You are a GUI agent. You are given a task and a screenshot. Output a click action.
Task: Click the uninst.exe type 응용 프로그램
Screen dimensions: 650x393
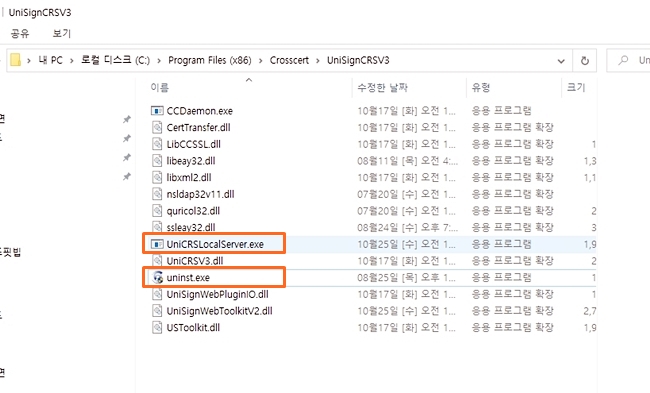[501, 277]
